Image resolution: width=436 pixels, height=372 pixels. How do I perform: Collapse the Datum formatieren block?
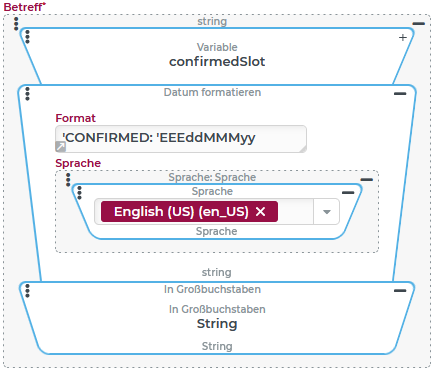[400, 94]
